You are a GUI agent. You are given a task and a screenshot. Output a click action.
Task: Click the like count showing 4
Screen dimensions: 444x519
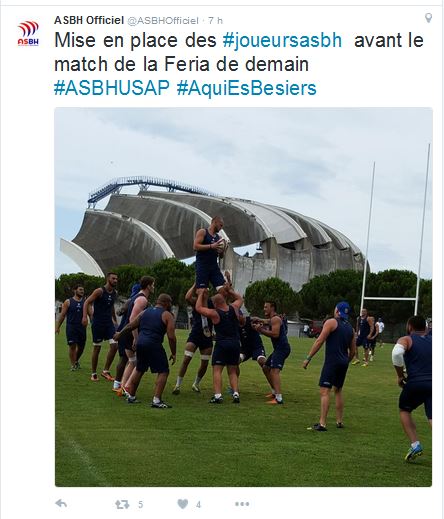click(x=198, y=505)
